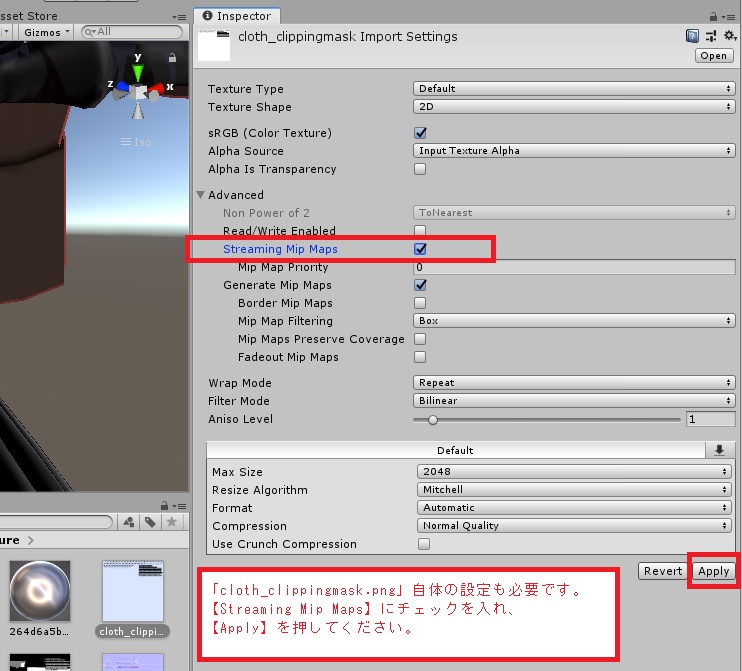Select the 264d6a5b... asset thumbnail

point(40,592)
